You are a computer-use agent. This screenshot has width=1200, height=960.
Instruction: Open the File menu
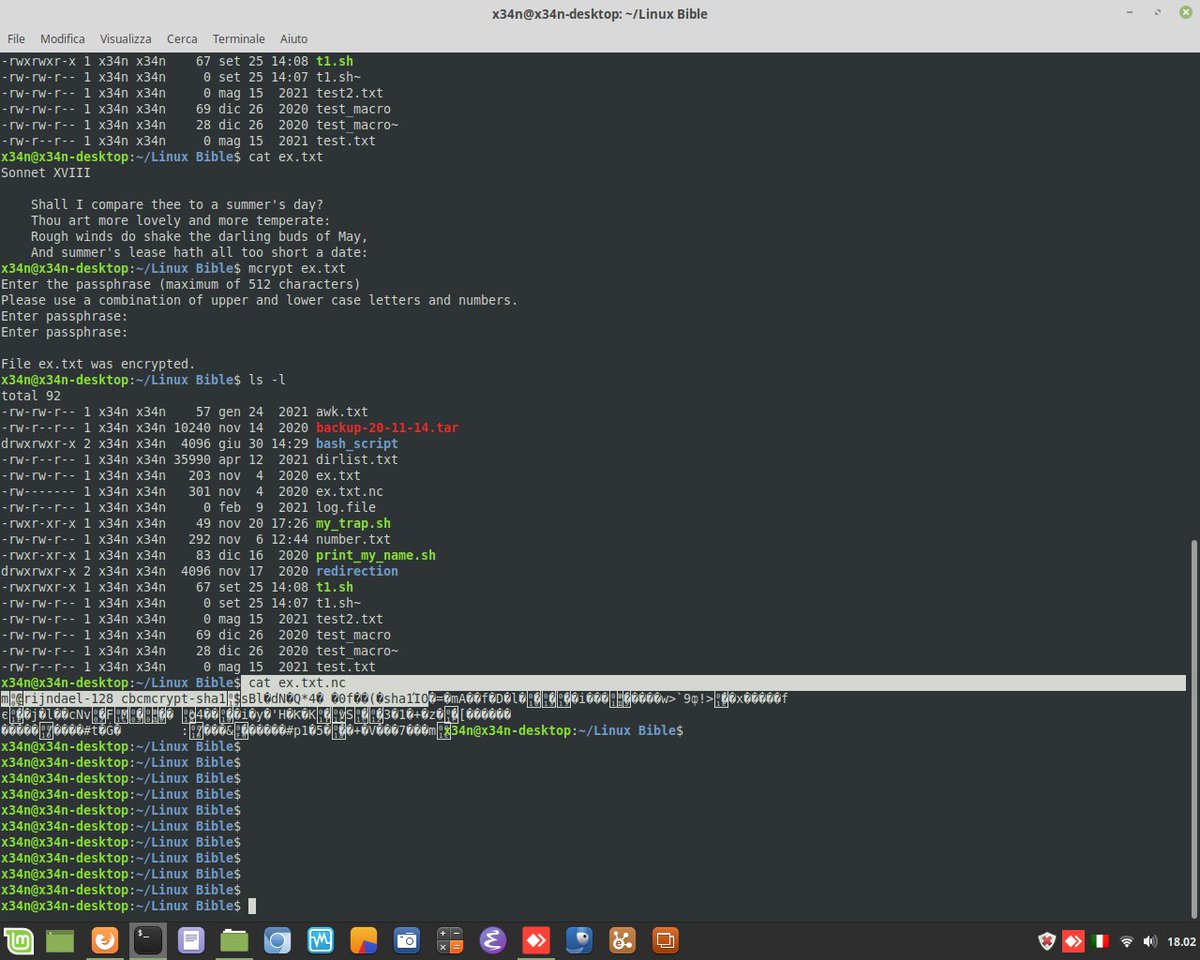tap(16, 38)
